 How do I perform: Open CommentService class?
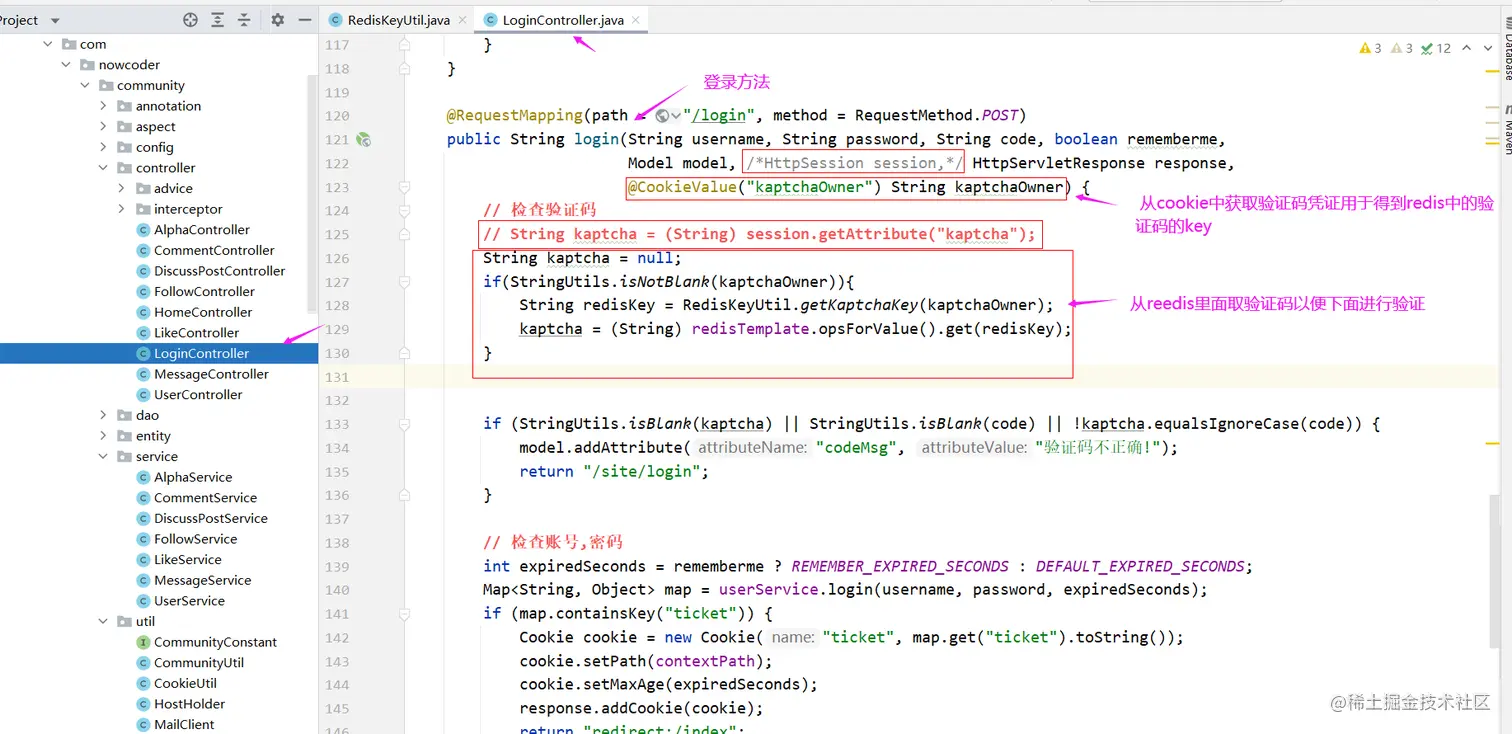coord(205,498)
